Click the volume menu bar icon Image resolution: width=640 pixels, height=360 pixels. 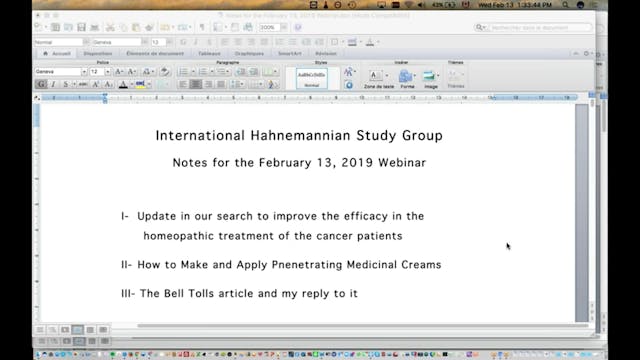coord(421,5)
